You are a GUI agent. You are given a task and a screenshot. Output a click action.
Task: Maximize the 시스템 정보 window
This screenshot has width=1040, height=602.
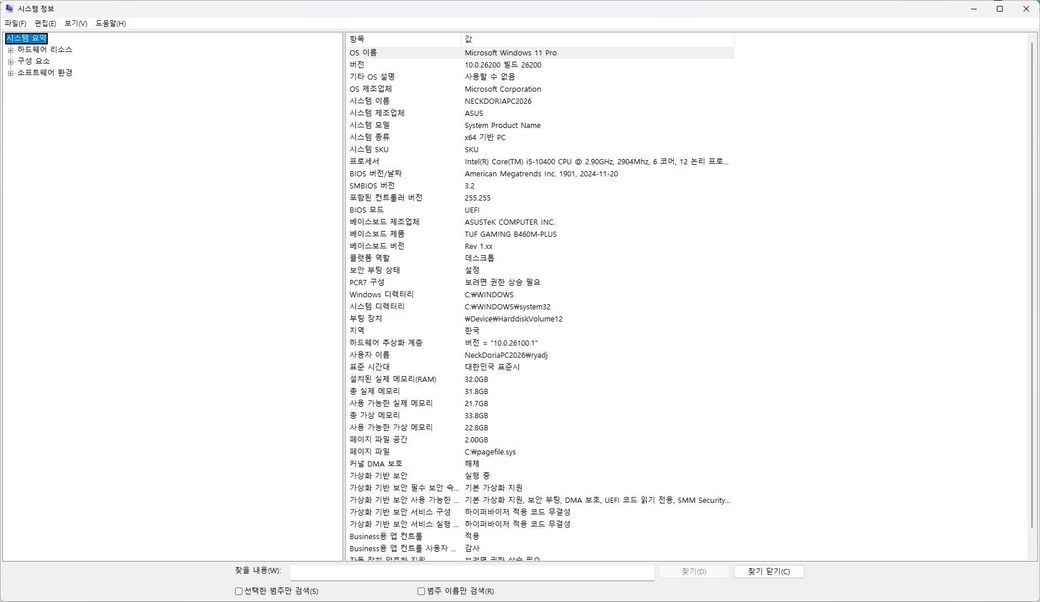tap(999, 8)
